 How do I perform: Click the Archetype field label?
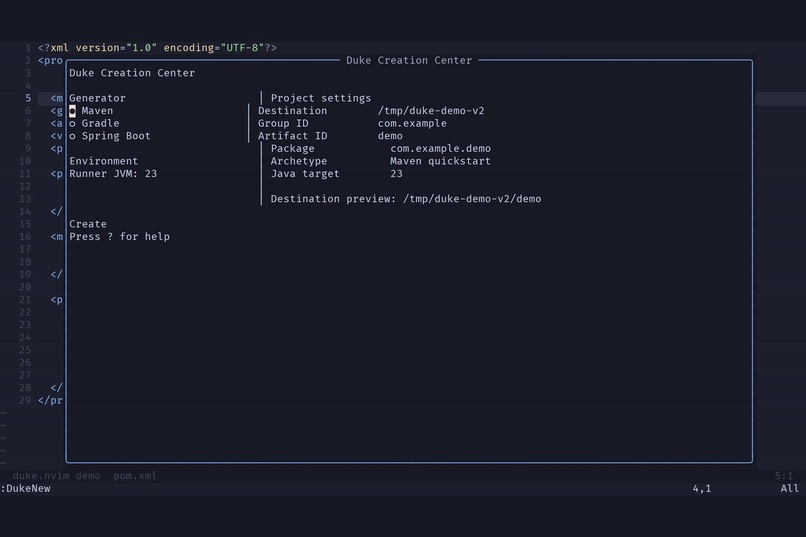[298, 161]
